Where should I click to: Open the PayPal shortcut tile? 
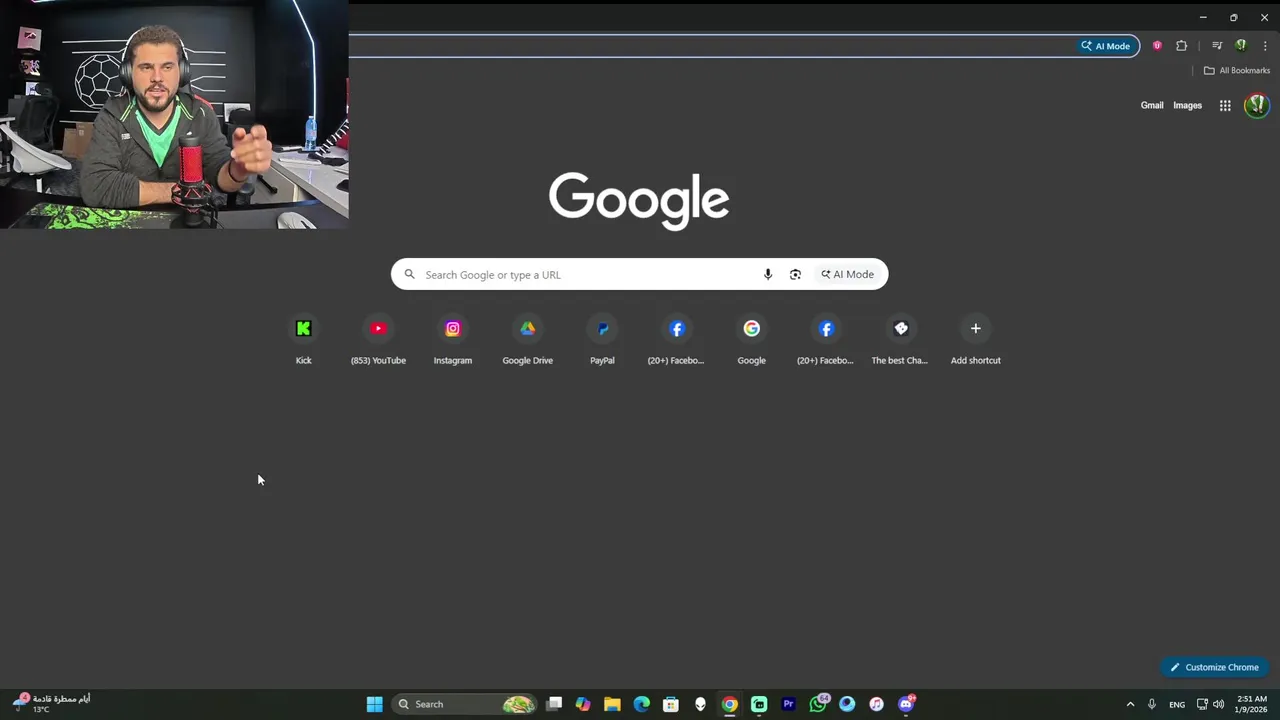[602, 340]
